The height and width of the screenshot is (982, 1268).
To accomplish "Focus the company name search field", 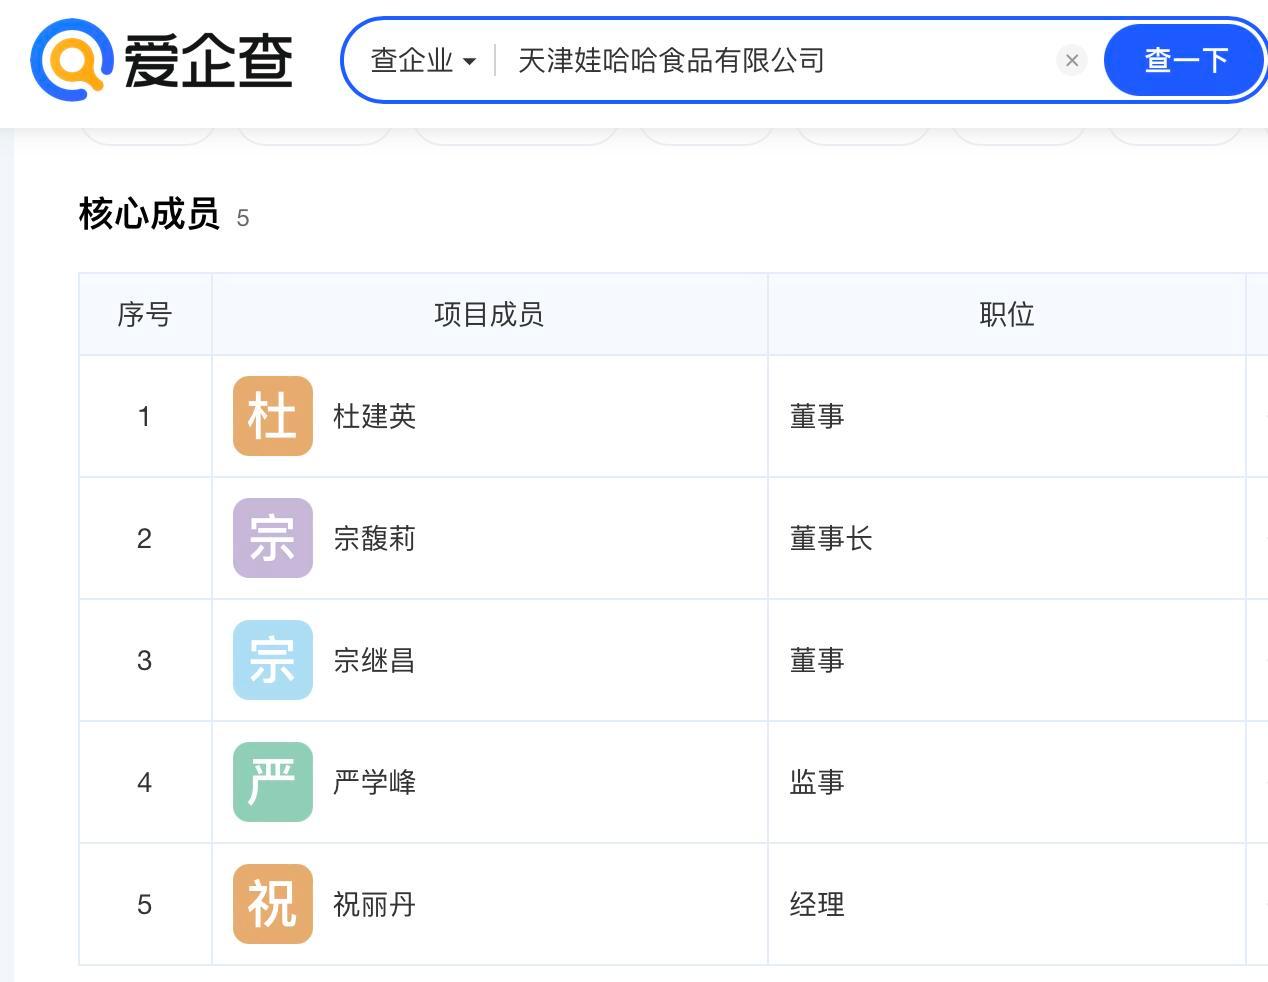I will coord(778,60).
